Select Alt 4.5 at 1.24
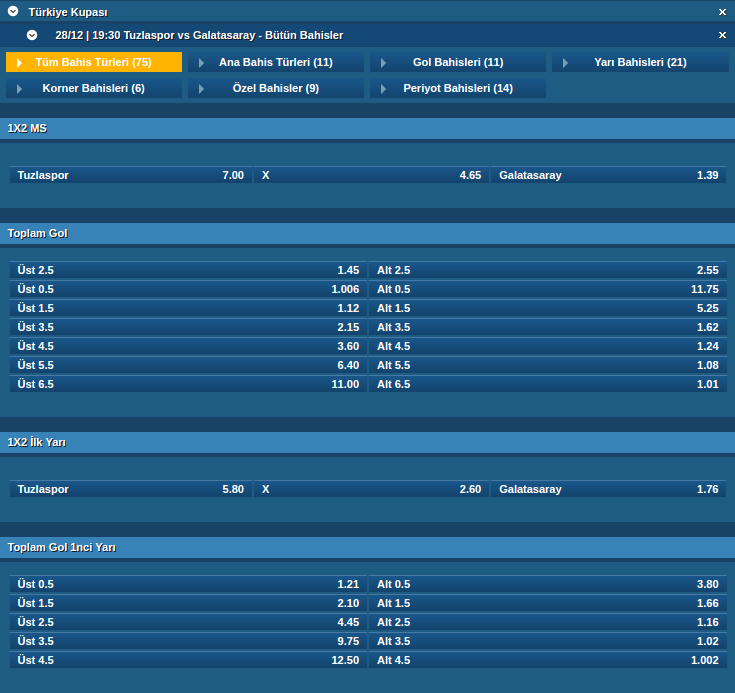Screen dimensions: 735x693 (548, 346)
